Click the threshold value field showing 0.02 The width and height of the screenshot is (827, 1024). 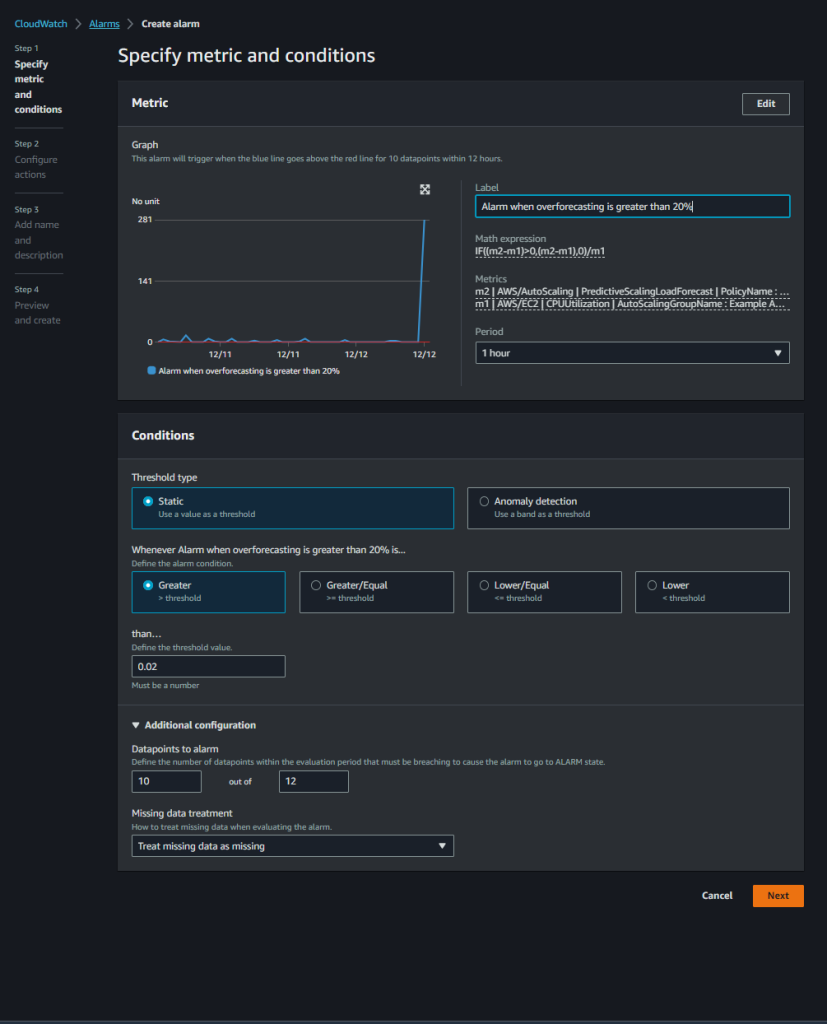pyautogui.click(x=208, y=666)
